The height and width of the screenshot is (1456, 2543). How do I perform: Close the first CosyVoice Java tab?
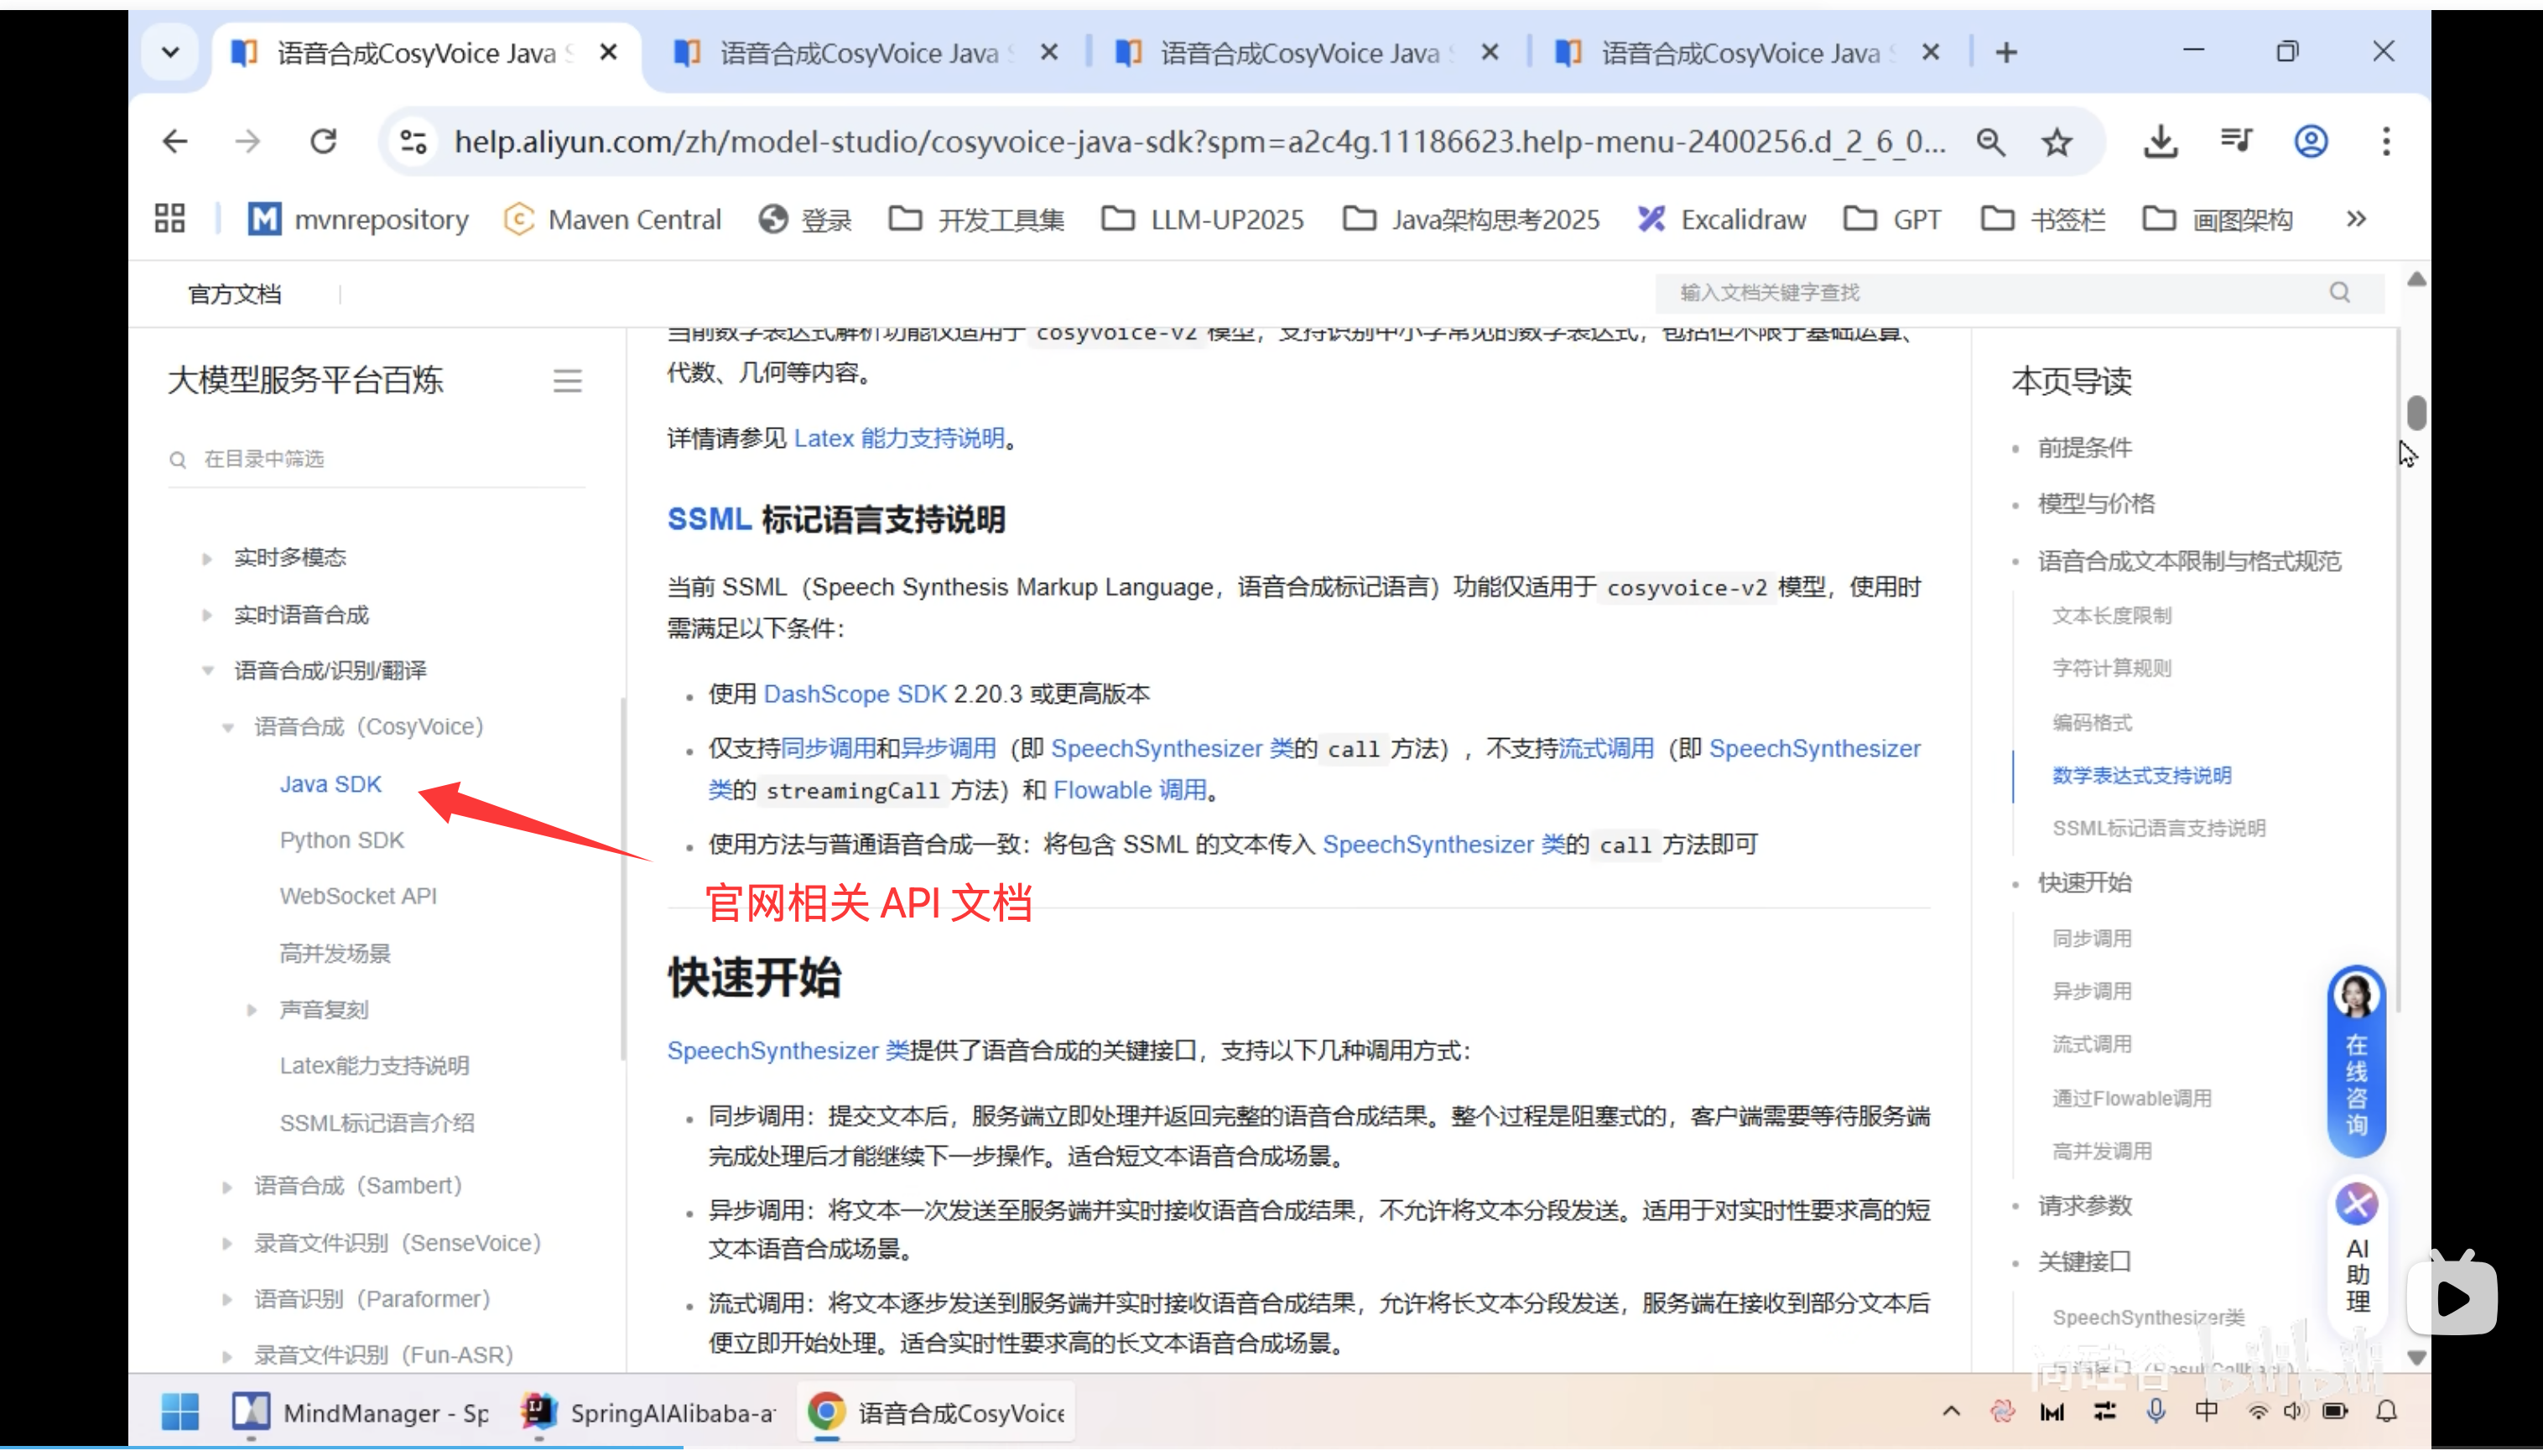coord(608,52)
